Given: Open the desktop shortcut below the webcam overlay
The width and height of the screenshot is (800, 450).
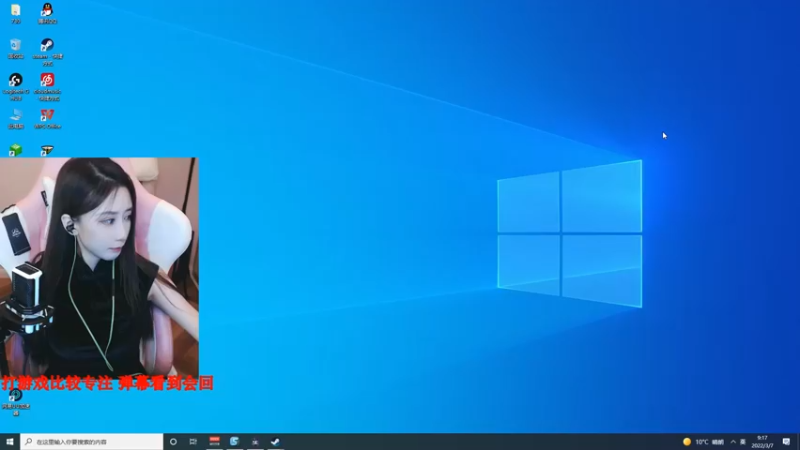Looking at the screenshot, I should pyautogui.click(x=16, y=403).
